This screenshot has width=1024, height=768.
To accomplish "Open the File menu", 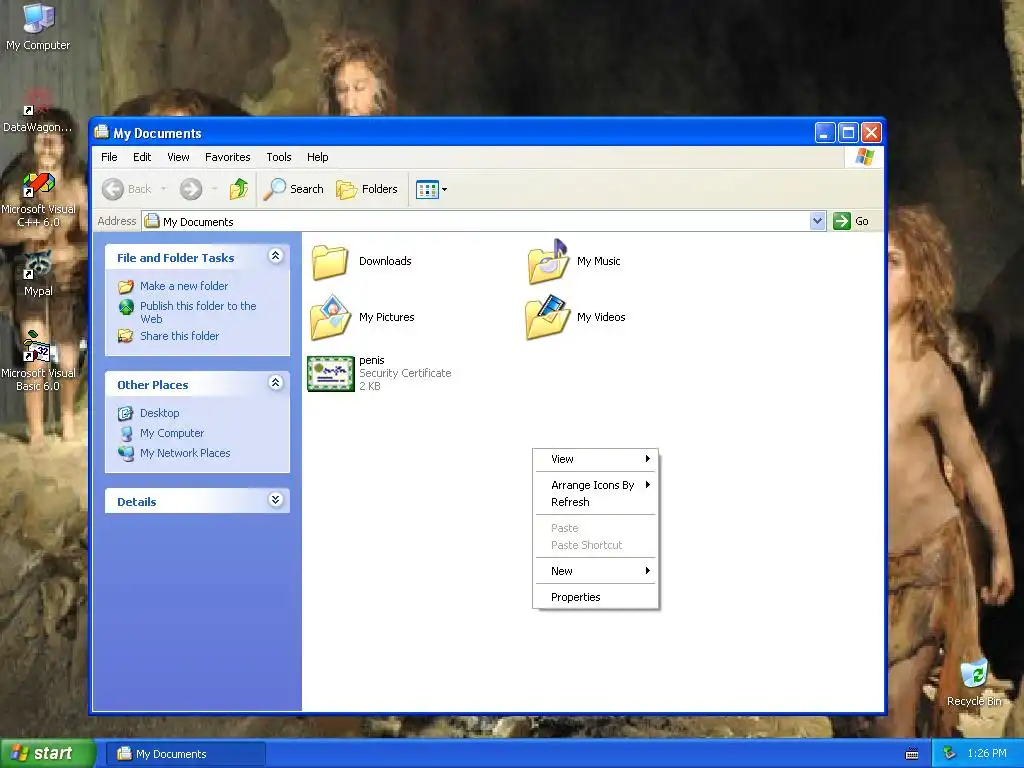I will 109,157.
